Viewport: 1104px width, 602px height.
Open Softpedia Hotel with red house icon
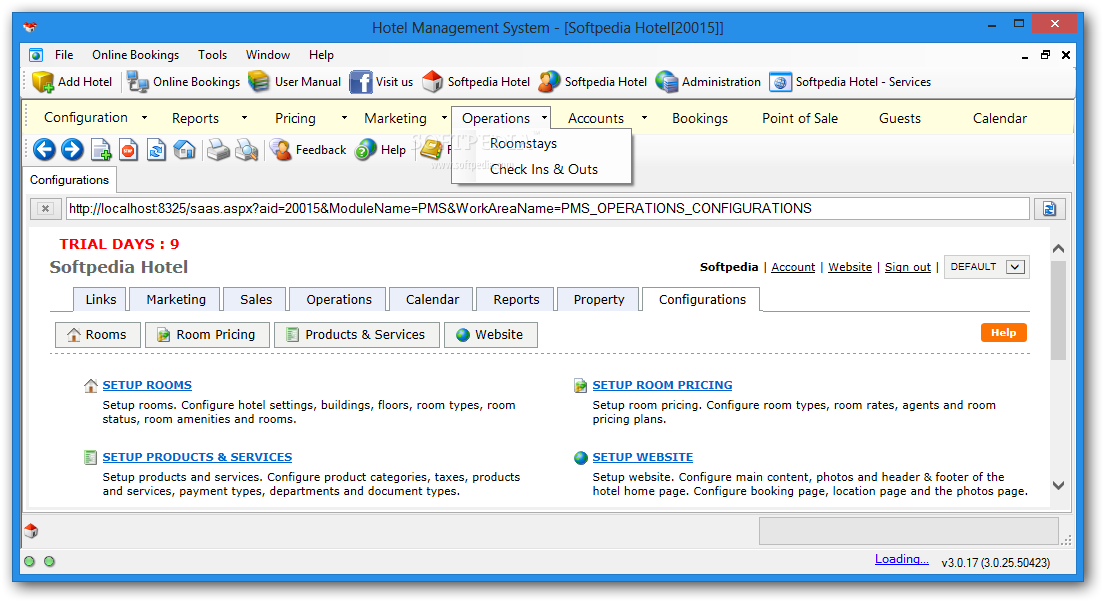coord(476,82)
